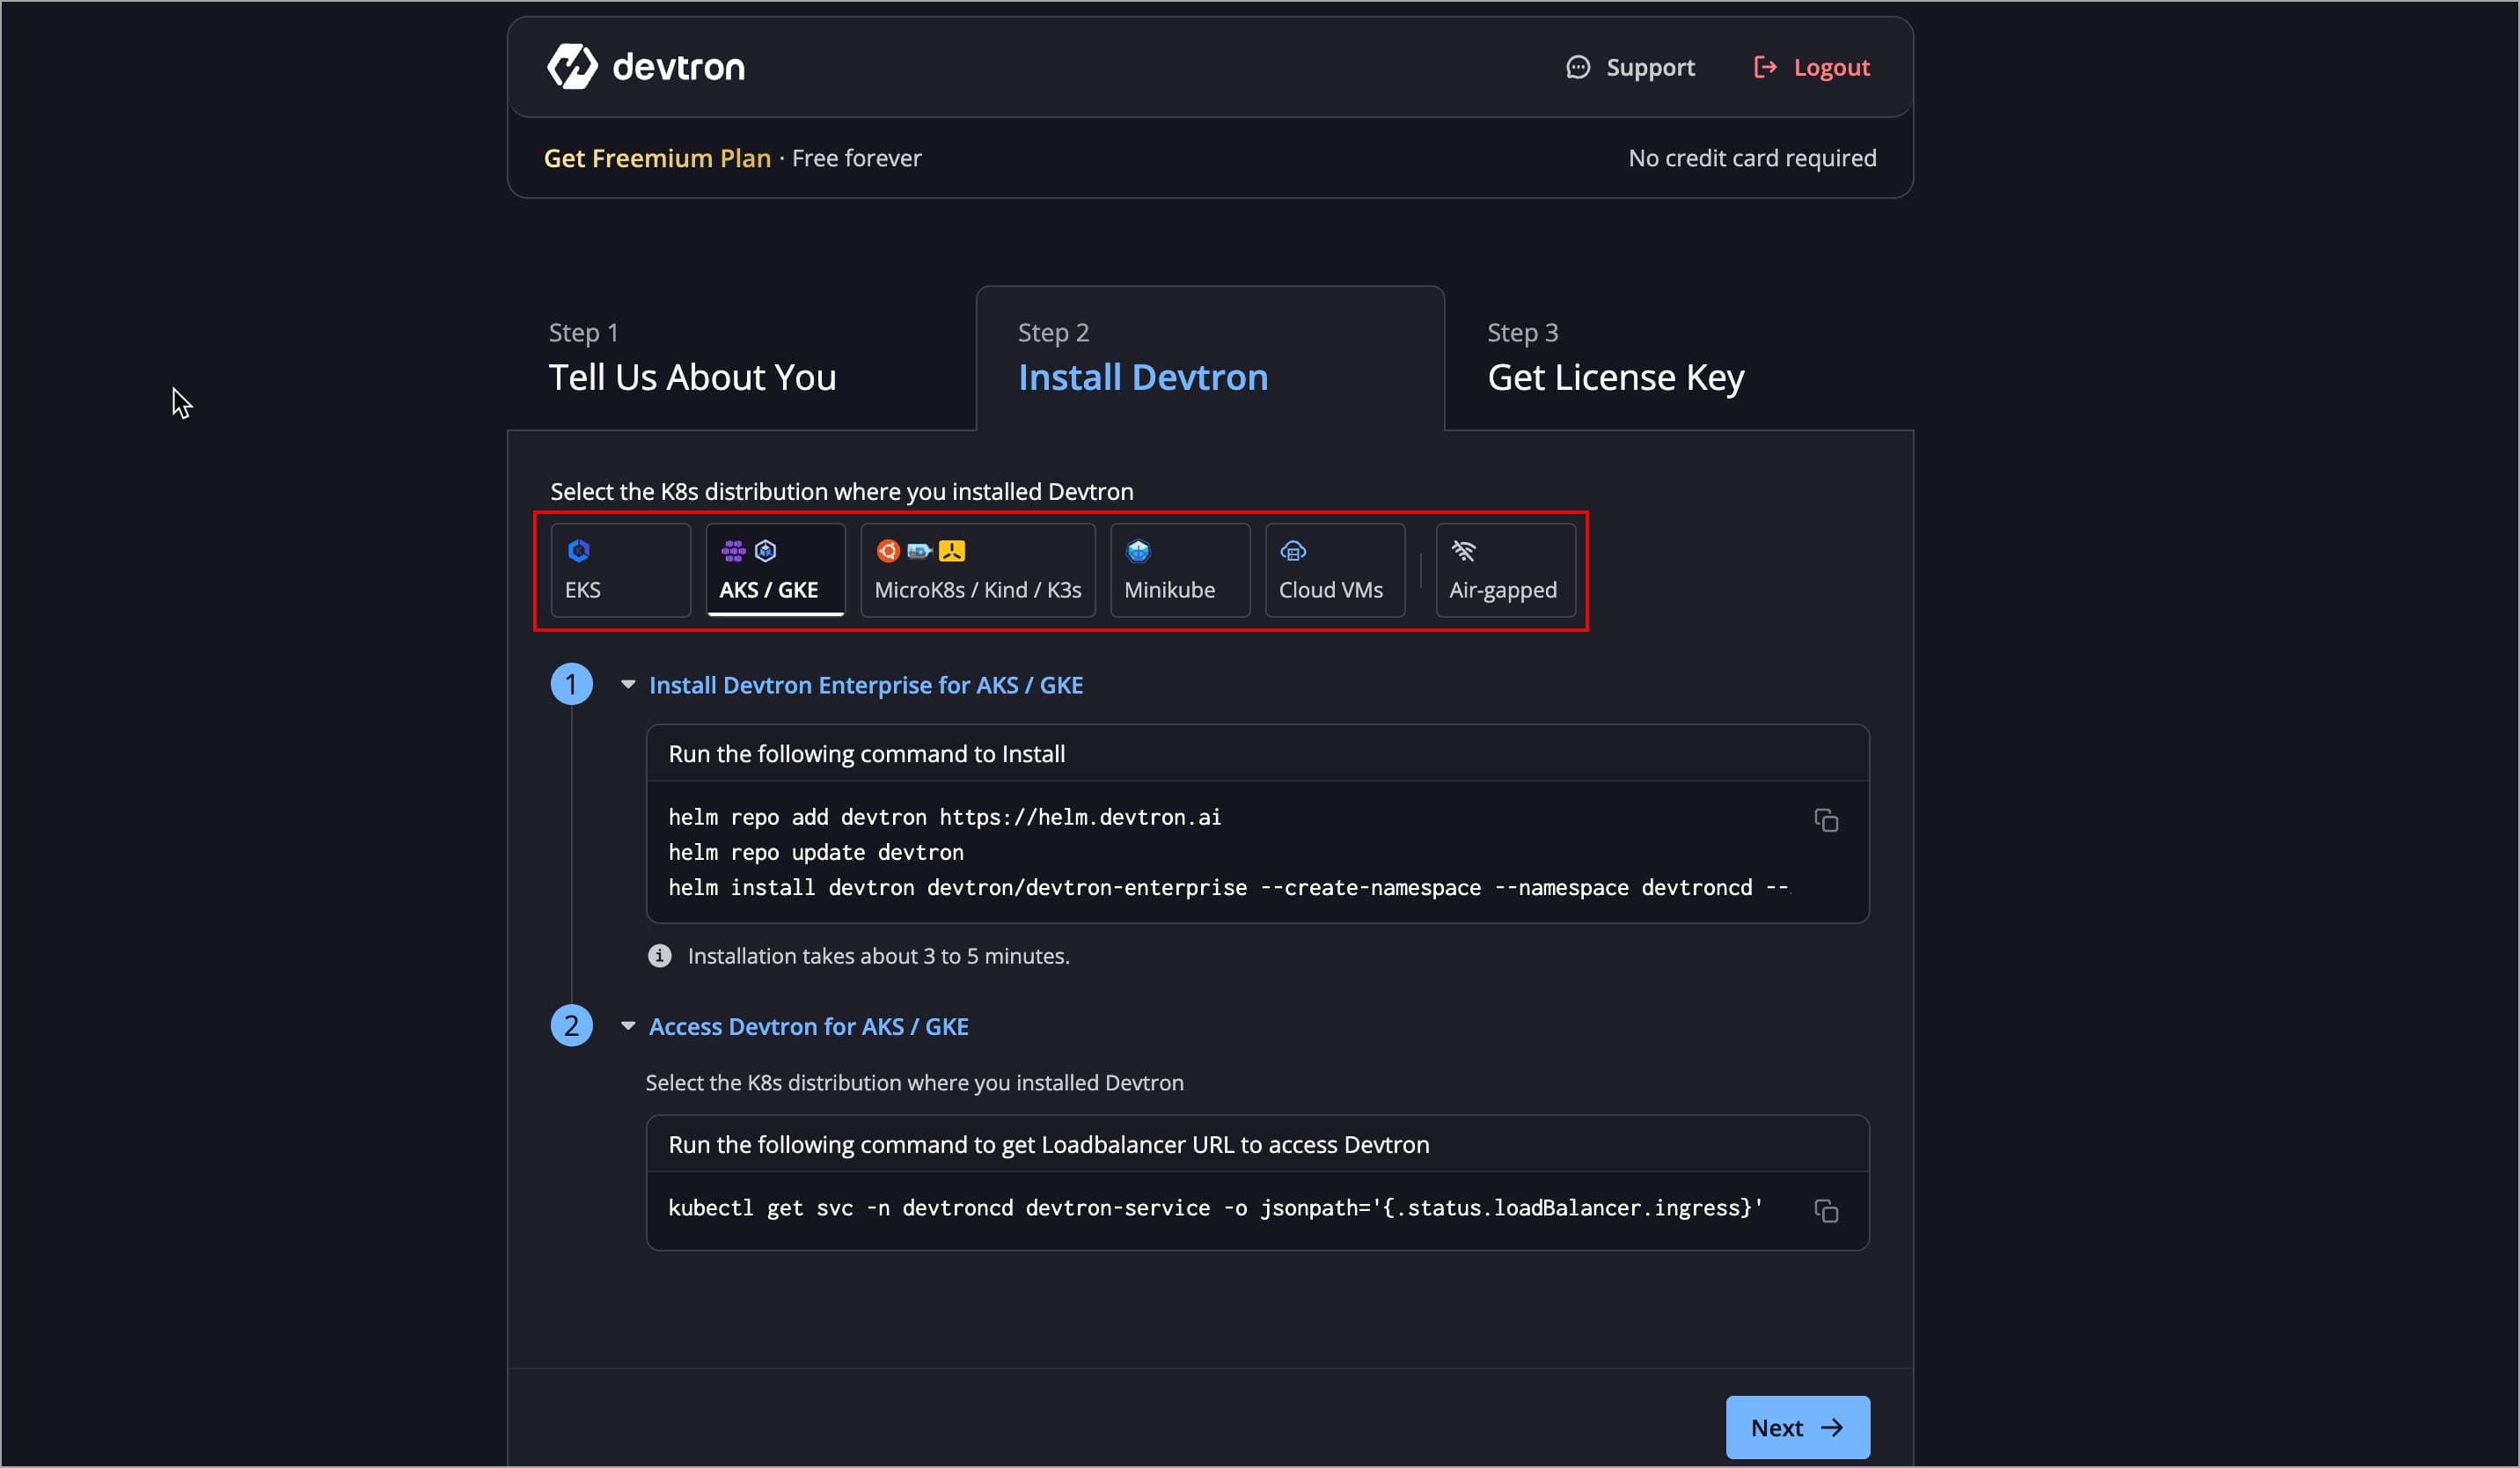This screenshot has width=2520, height=1468.
Task: Select the Cloud VMs distribution option
Action: [x=1333, y=570]
